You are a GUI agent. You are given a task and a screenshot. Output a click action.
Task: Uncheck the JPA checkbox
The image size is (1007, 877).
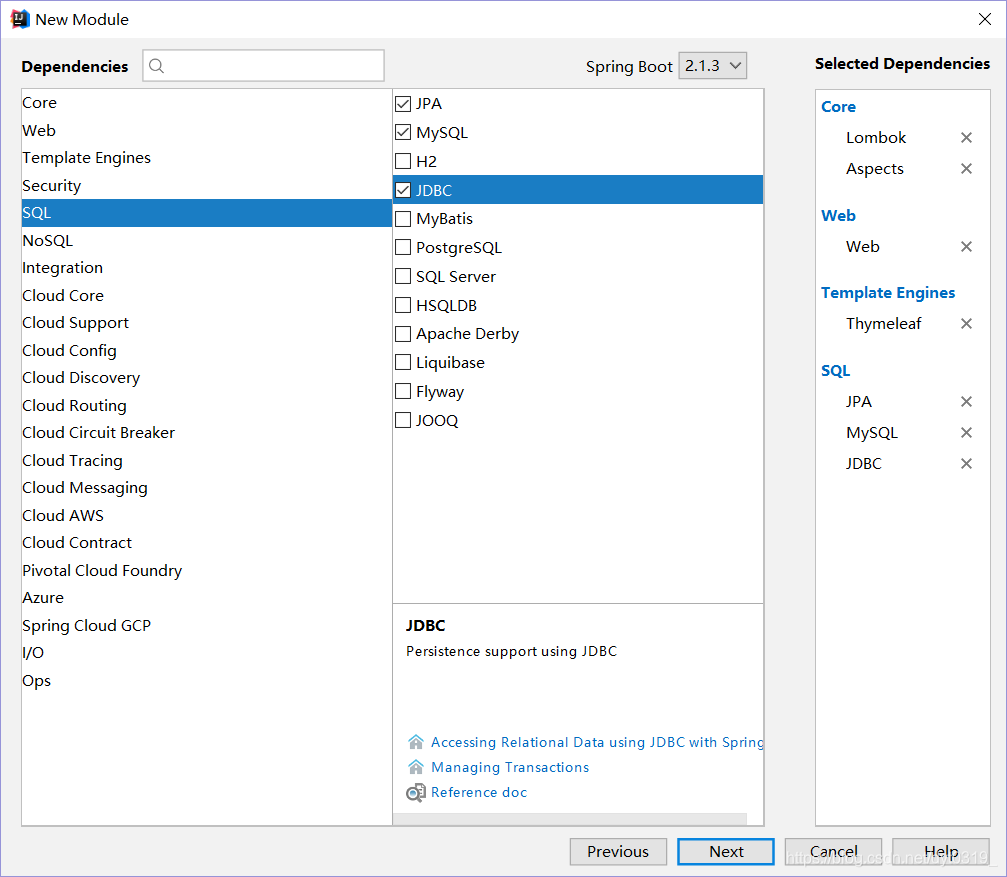click(x=403, y=103)
